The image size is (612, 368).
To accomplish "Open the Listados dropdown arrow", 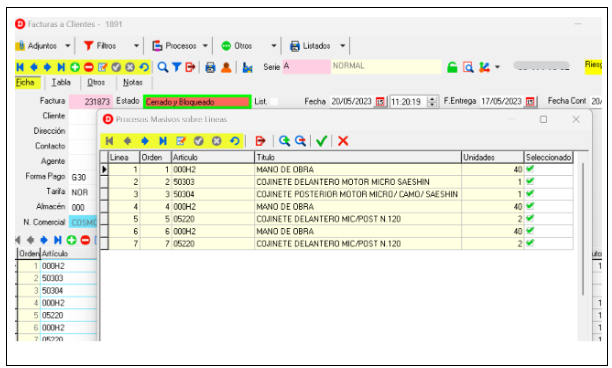I will coord(342,46).
